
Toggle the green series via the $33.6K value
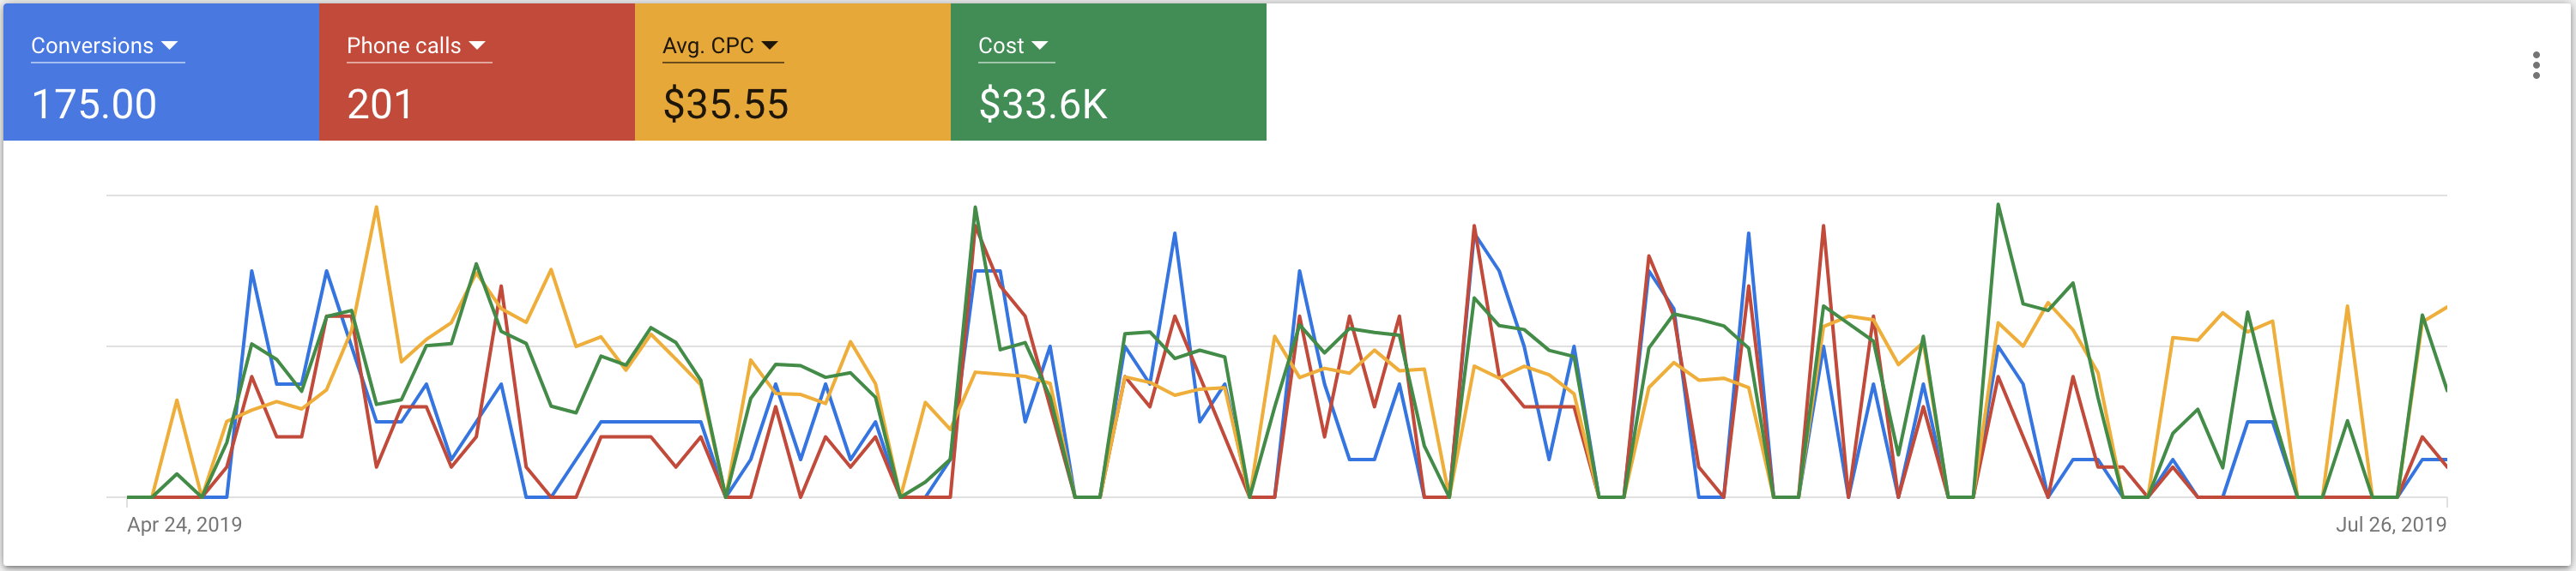click(1042, 104)
